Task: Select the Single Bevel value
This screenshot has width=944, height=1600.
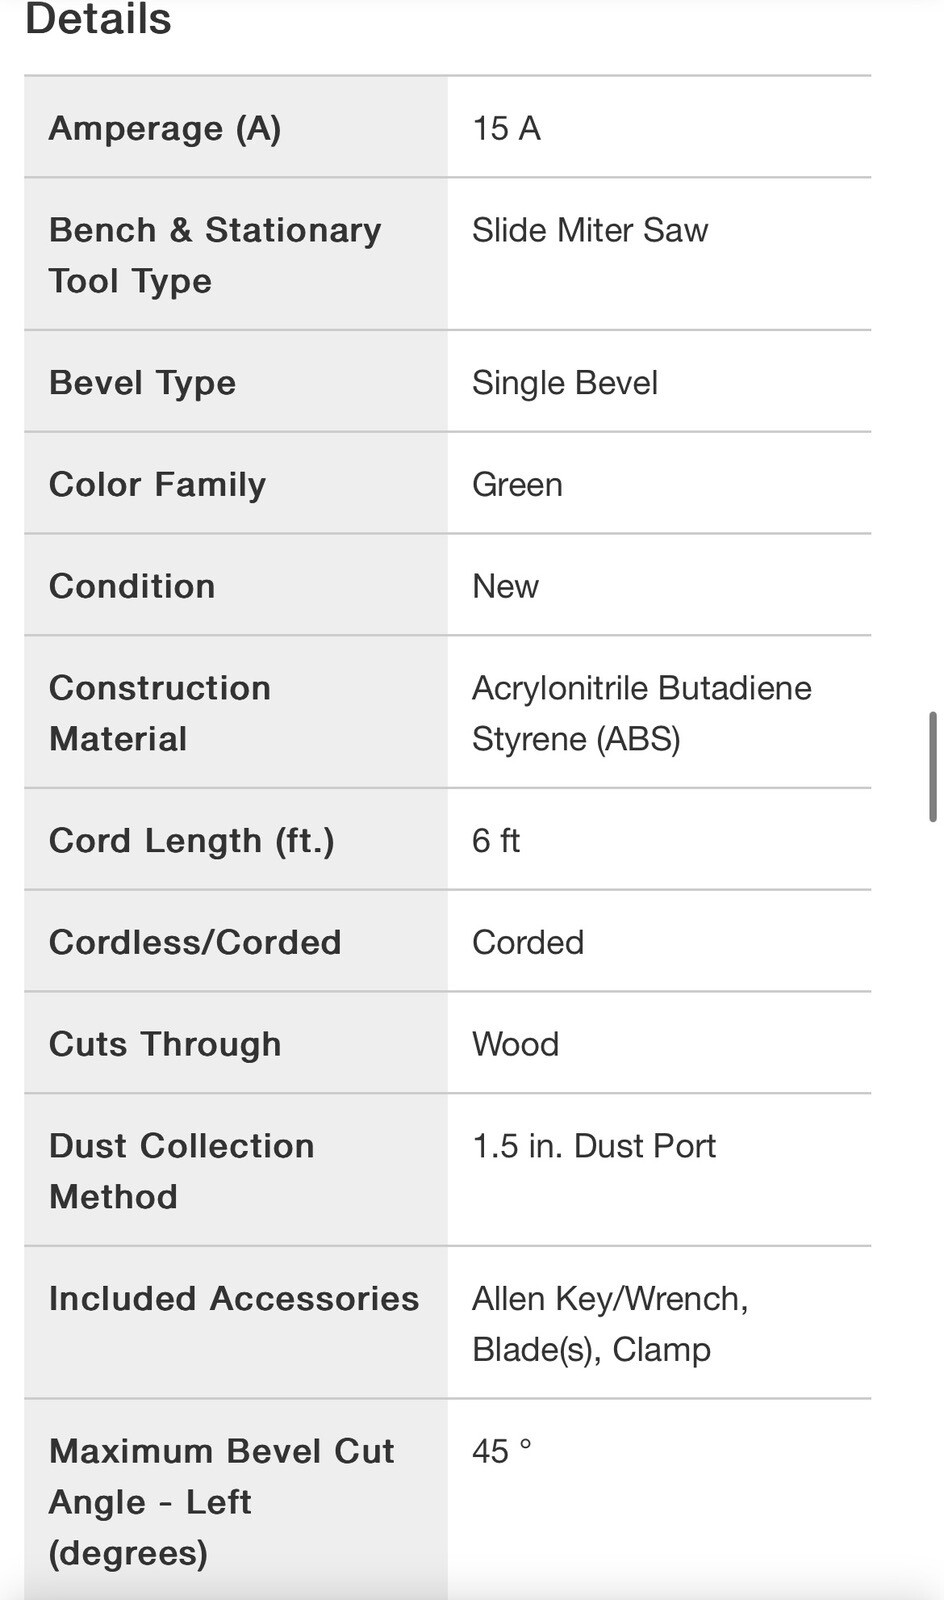Action: point(565,382)
